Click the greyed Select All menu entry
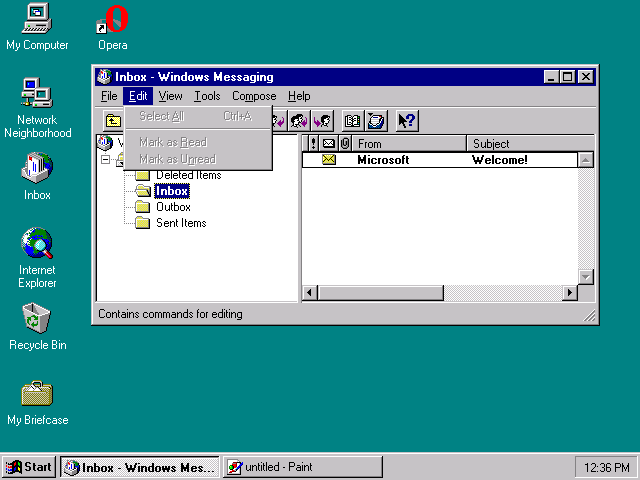Screen dimensions: 640x480 point(198,116)
